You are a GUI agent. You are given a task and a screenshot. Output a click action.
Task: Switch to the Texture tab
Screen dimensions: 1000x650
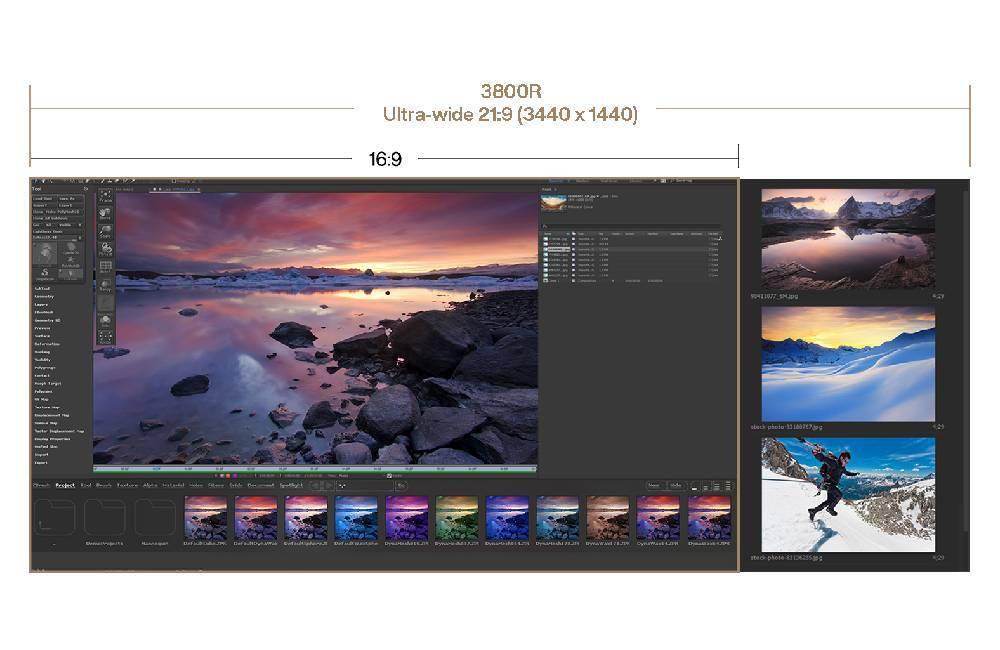tap(127, 485)
